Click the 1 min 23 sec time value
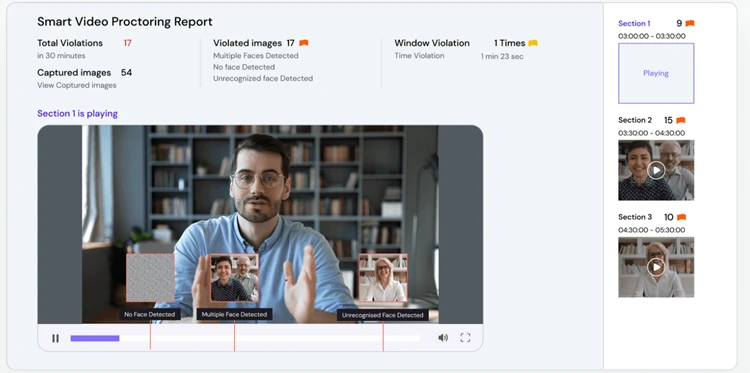Screen dimensions: 750x373 pyautogui.click(x=502, y=56)
